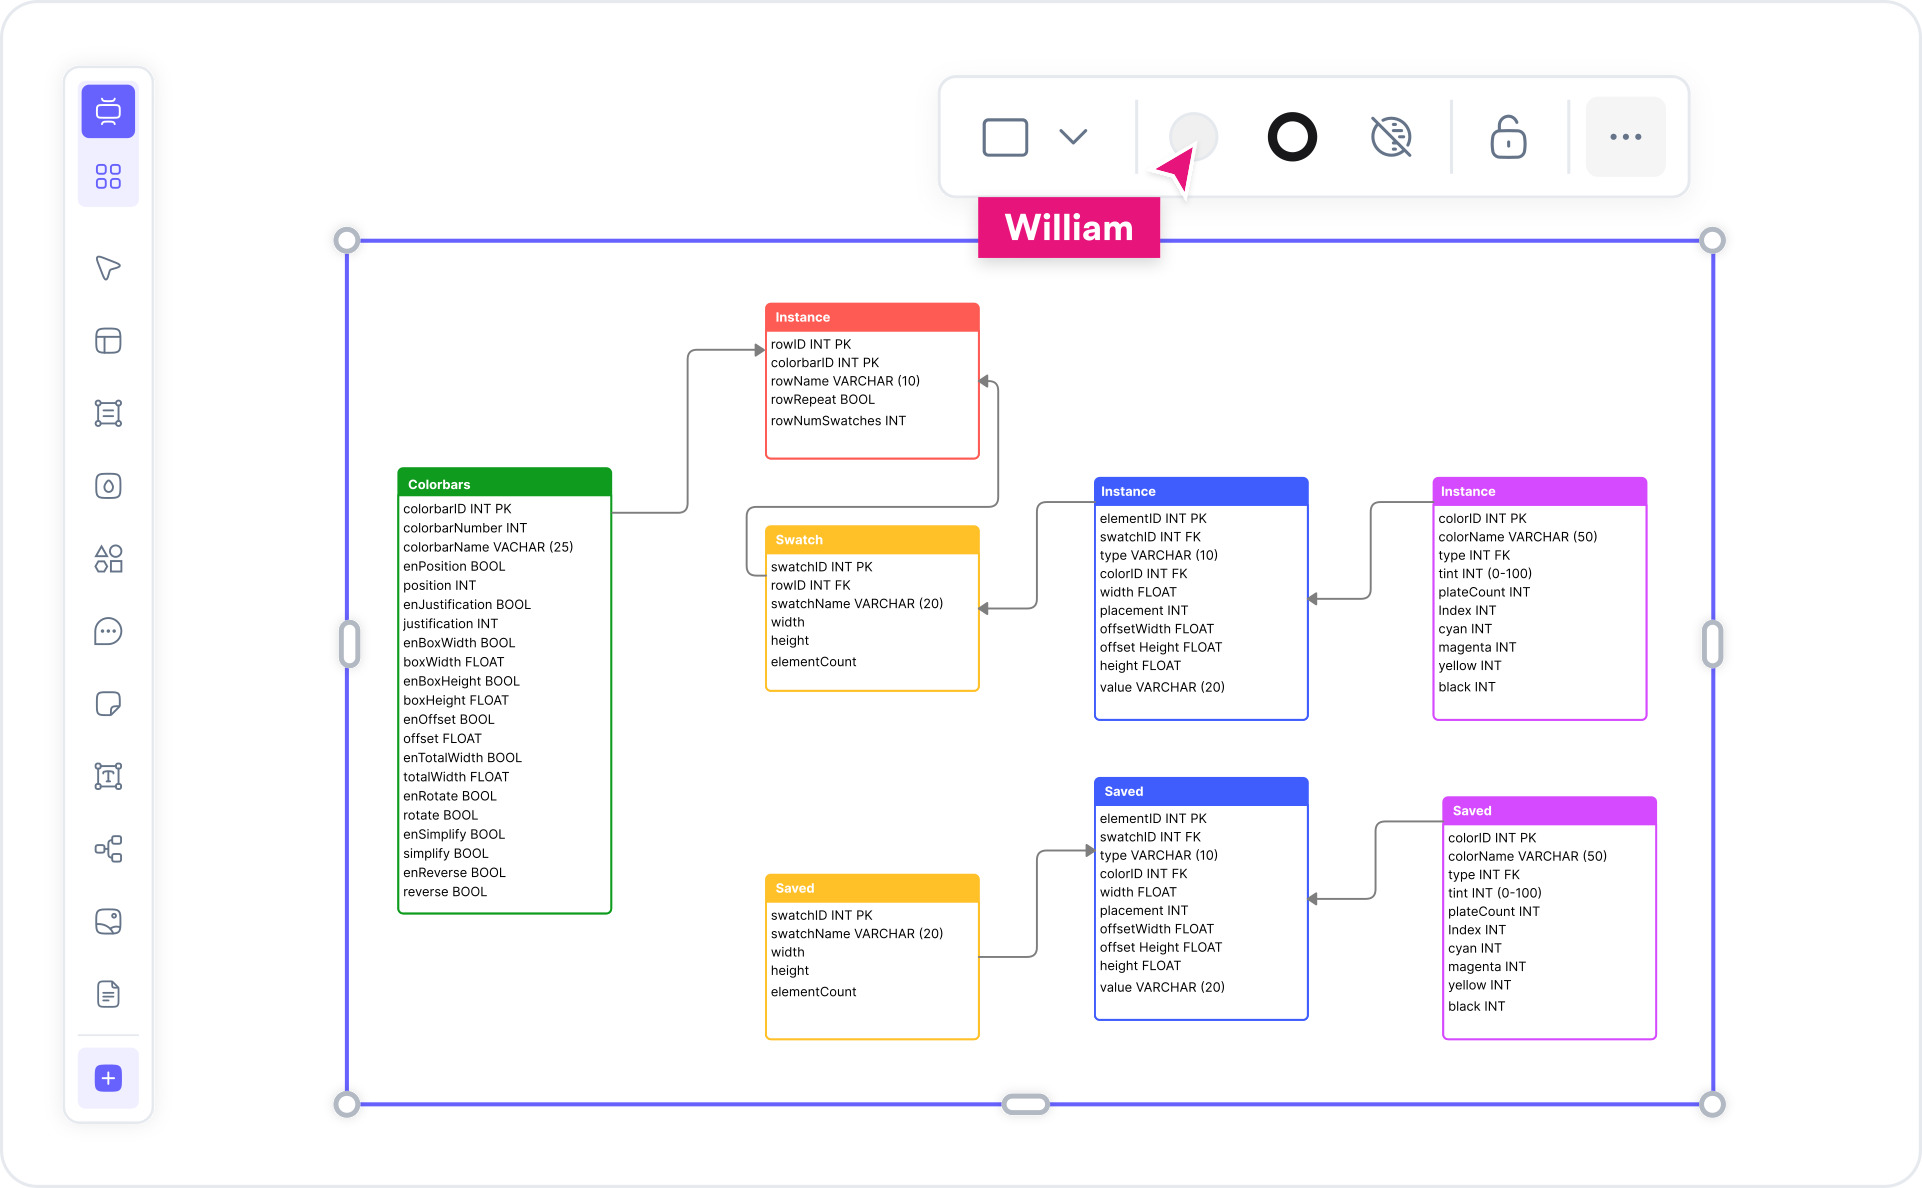Select the text tool

tap(108, 776)
